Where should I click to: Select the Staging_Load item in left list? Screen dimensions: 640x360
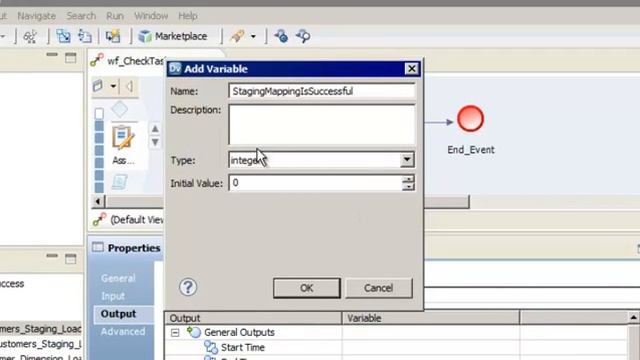point(40,329)
